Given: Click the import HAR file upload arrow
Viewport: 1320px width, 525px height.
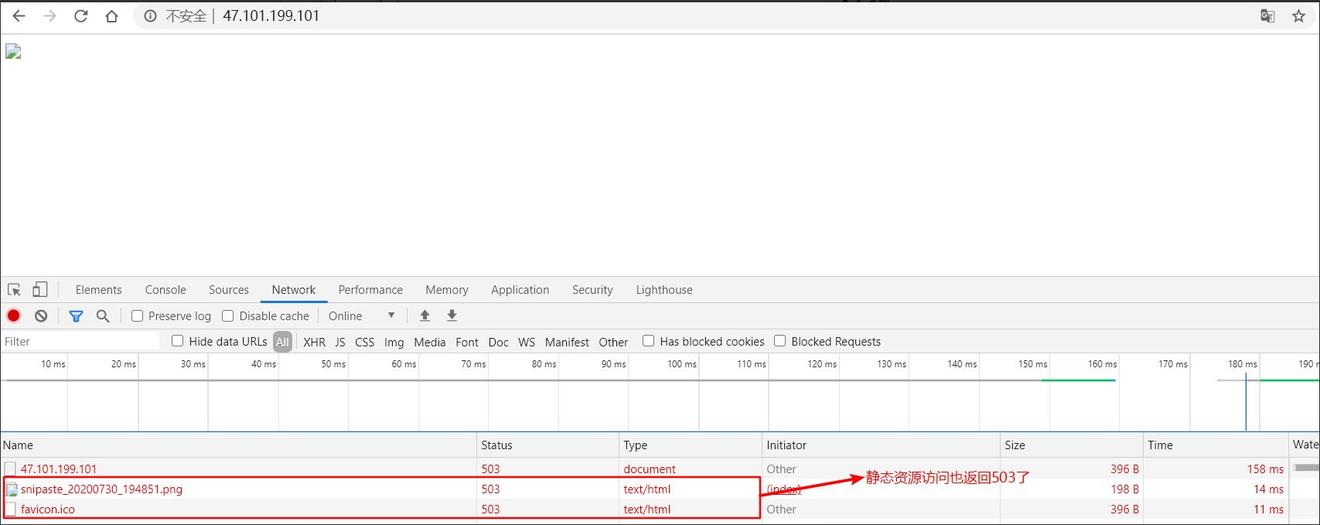Looking at the screenshot, I should [x=425, y=316].
